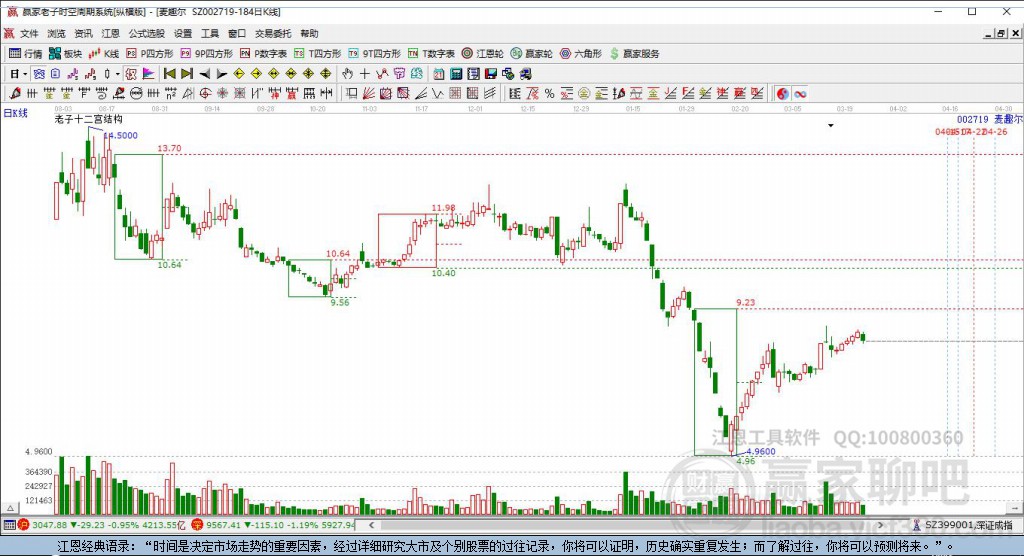The image size is (1024, 556).
Task: Open the 交易委托 menu
Action: pyautogui.click(x=273, y=33)
